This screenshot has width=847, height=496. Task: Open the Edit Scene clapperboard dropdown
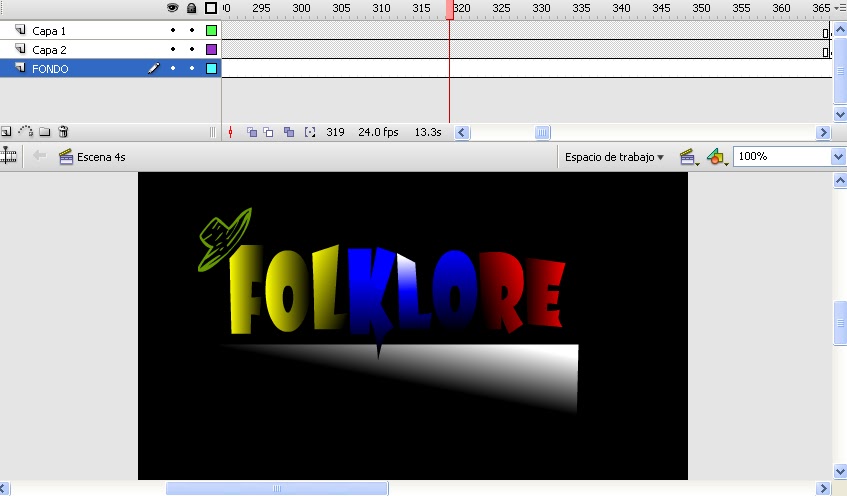pos(689,157)
